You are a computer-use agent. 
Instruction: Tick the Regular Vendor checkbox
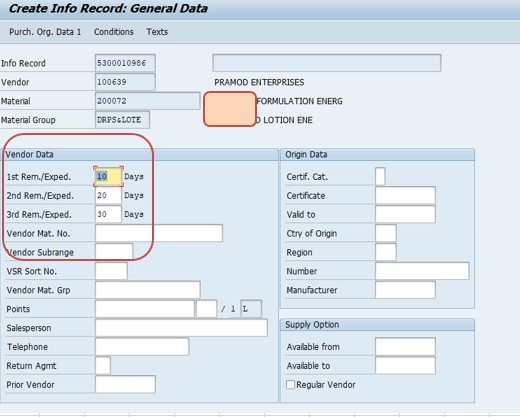[x=290, y=385]
